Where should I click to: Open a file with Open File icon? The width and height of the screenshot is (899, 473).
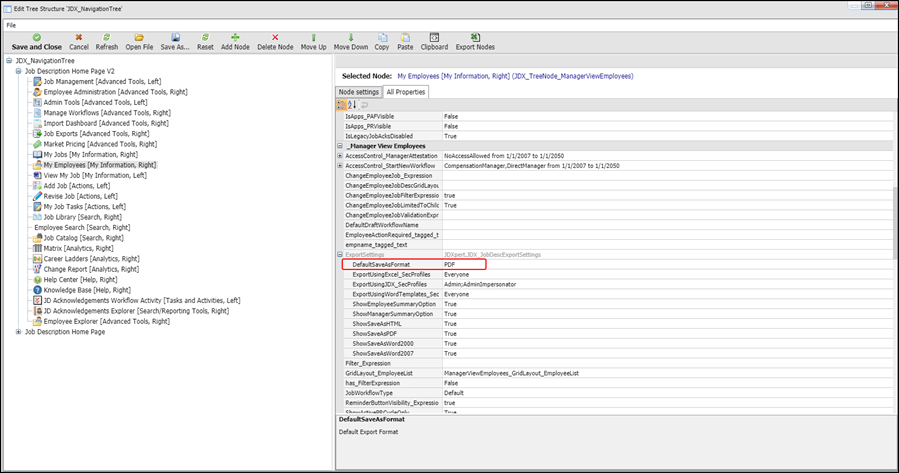pyautogui.click(x=139, y=37)
